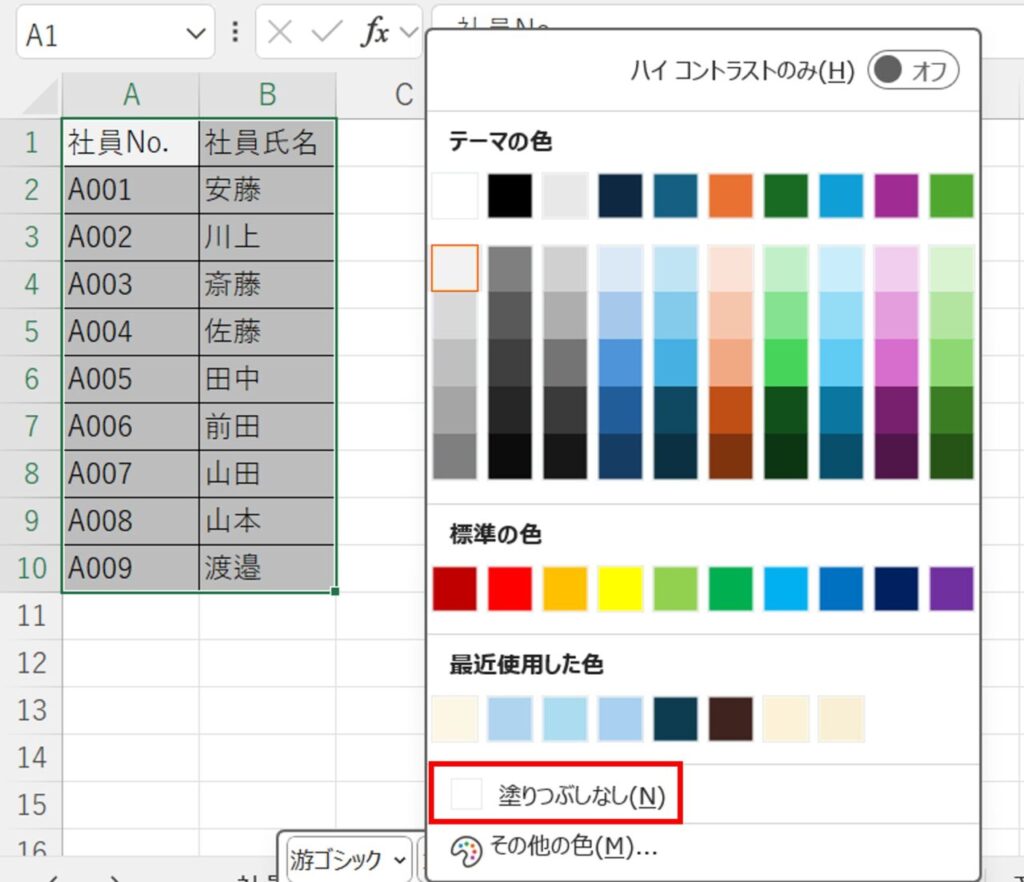Select standard red color swatch
Screen dimensions: 1024x882
pyautogui.click(x=510, y=589)
